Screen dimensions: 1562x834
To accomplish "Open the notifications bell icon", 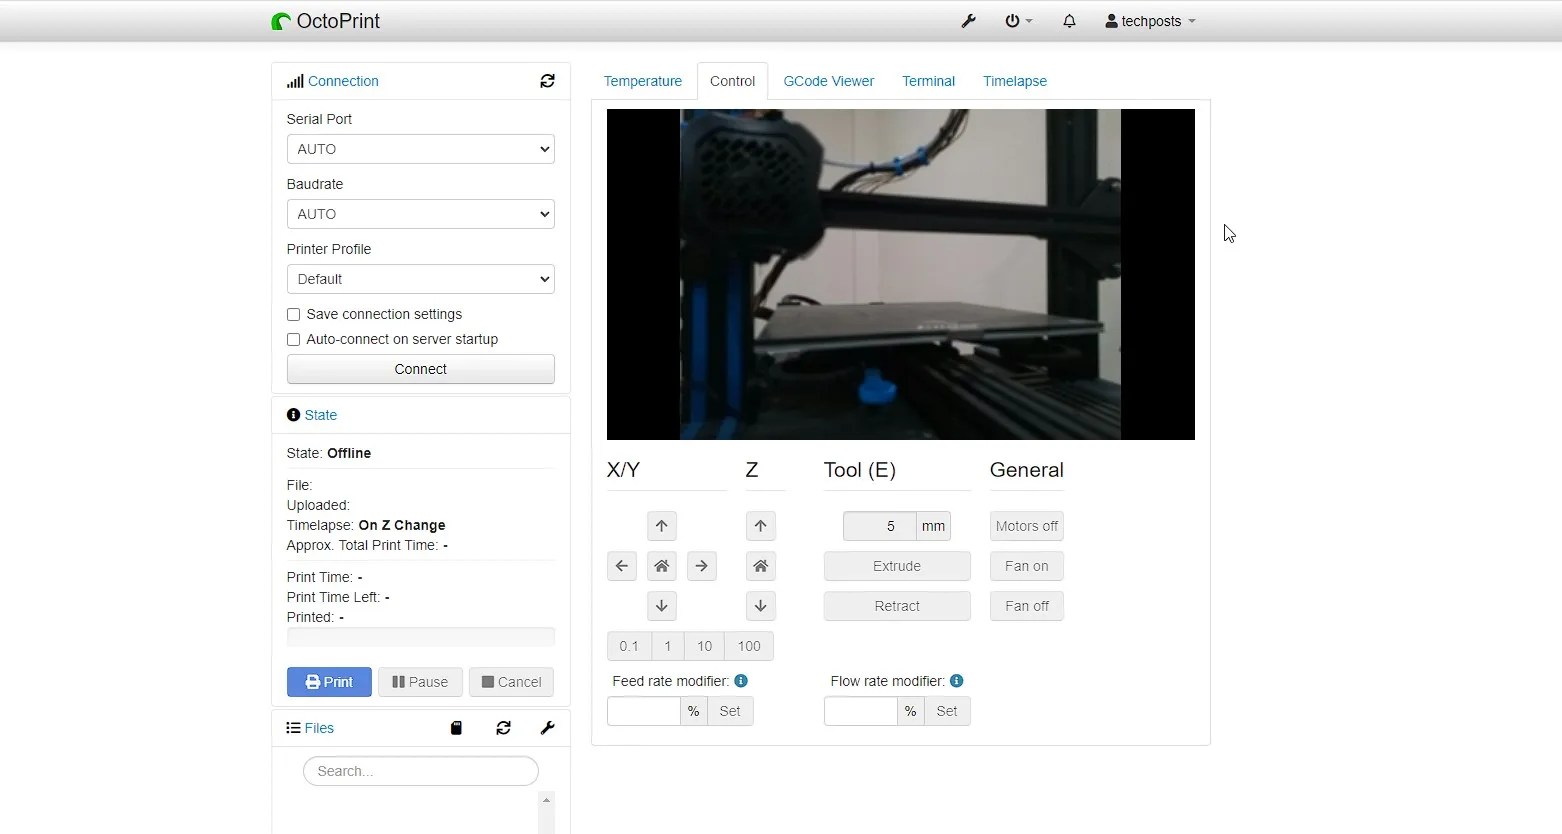I will pyautogui.click(x=1069, y=21).
